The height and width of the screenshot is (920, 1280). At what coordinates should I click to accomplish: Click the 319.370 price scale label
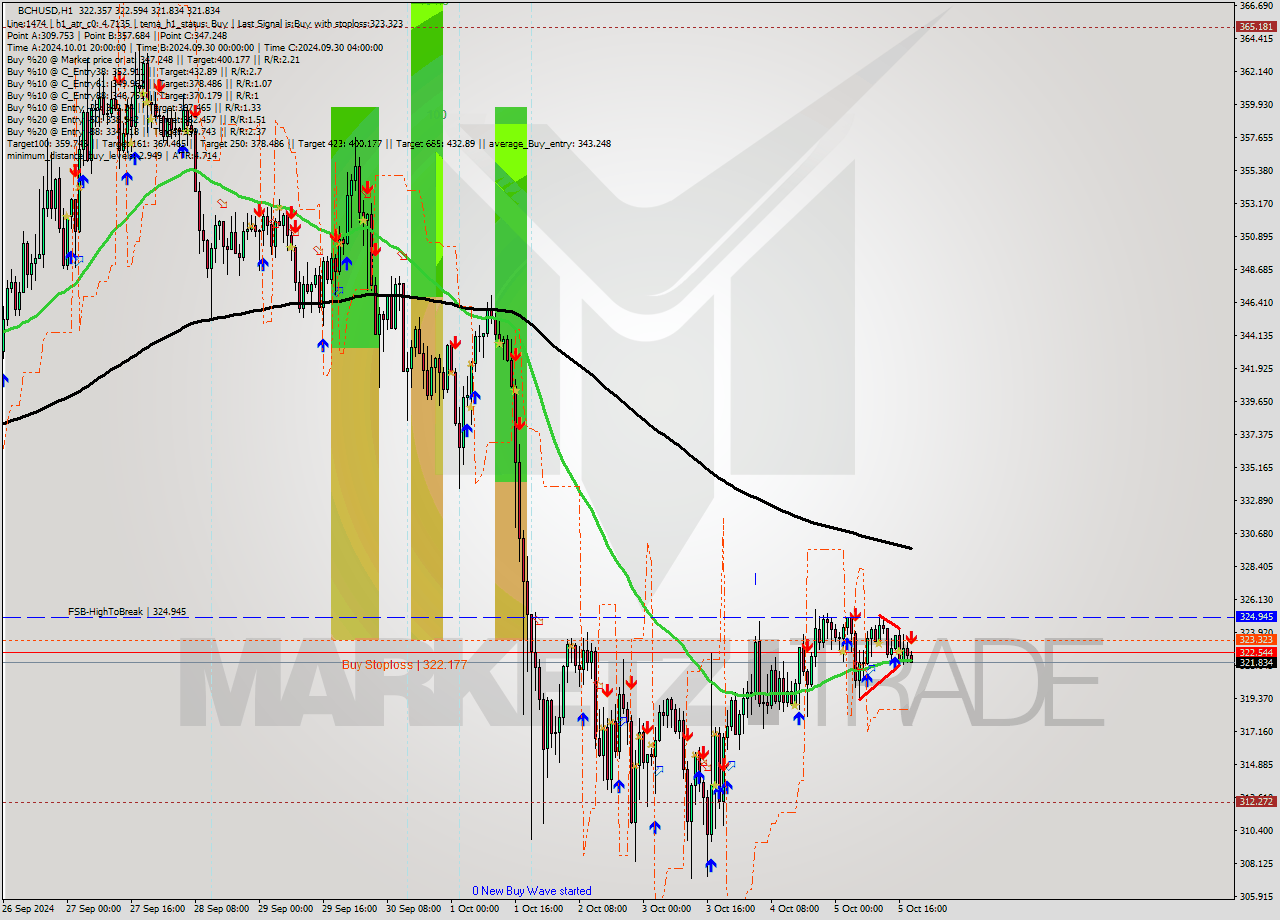point(1257,698)
